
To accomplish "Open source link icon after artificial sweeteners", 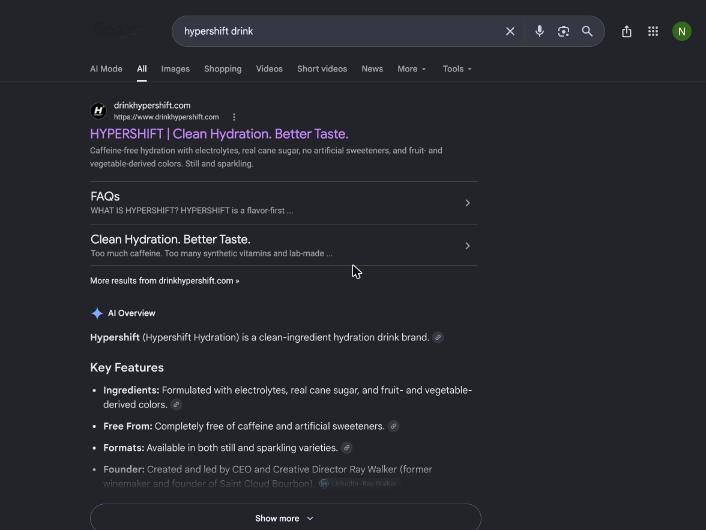I will (x=393, y=426).
